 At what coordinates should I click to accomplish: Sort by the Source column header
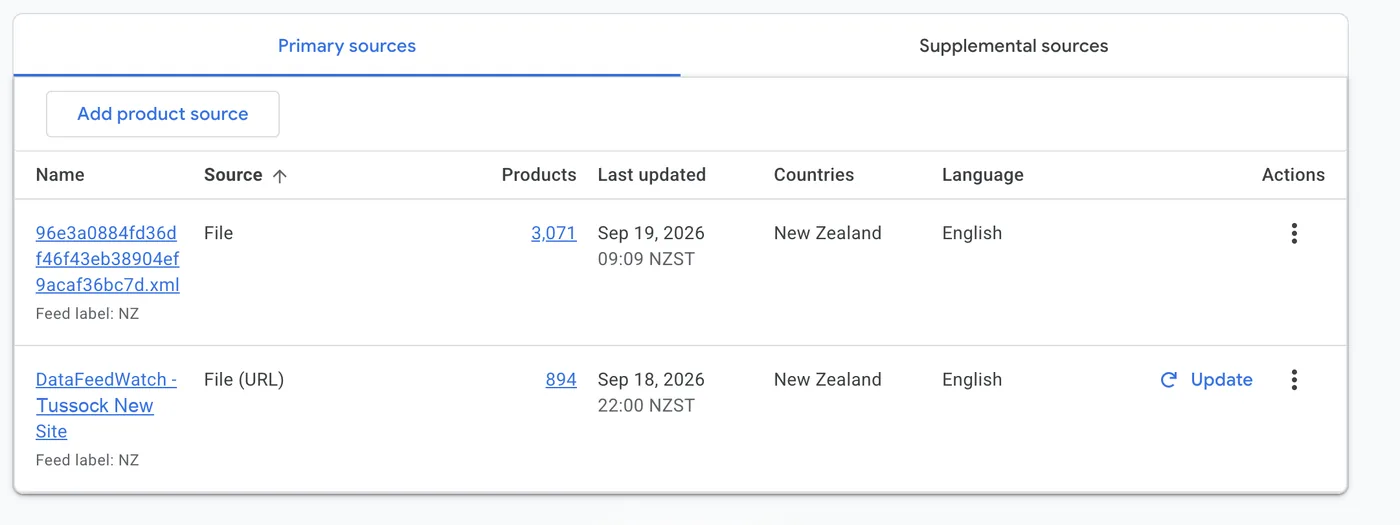point(233,175)
